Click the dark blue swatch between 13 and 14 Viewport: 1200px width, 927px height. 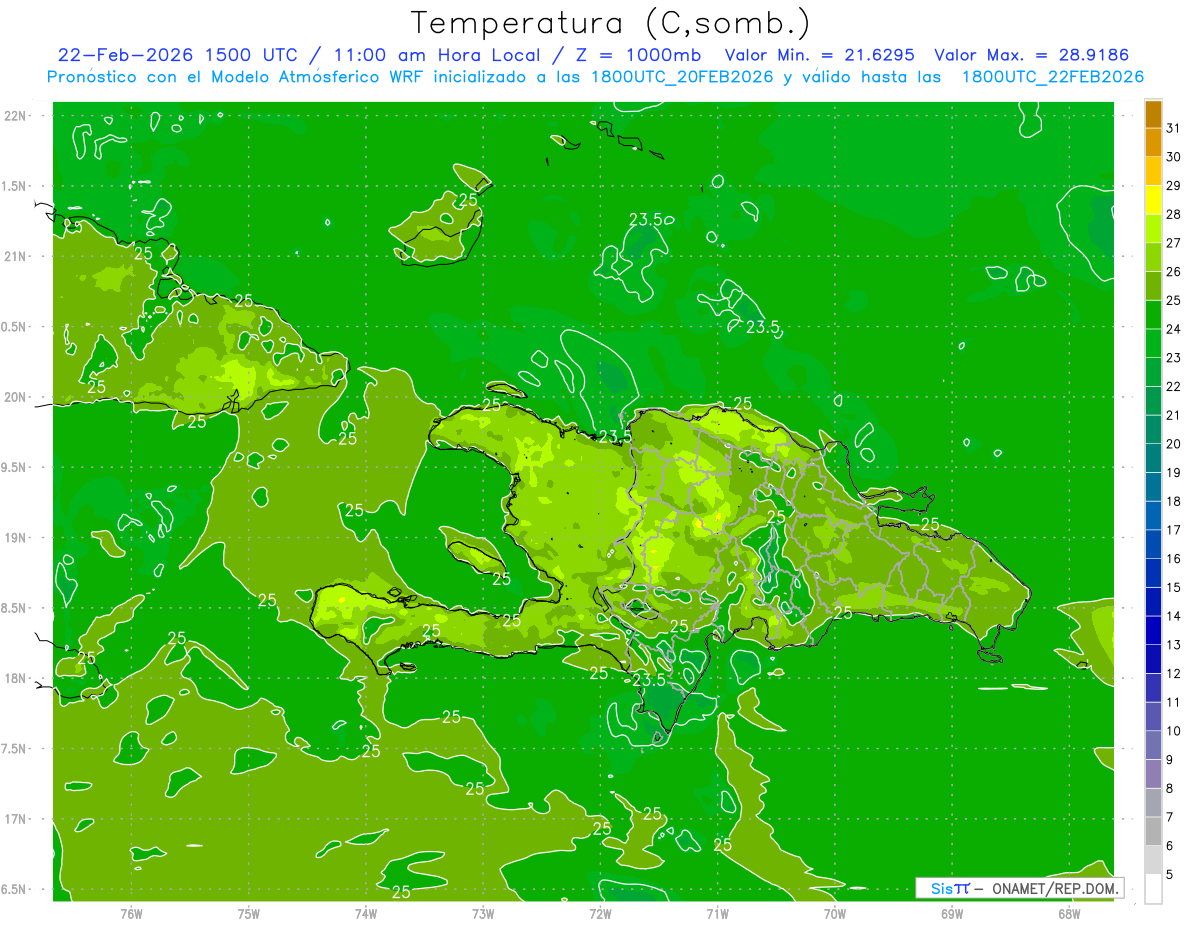(1153, 631)
